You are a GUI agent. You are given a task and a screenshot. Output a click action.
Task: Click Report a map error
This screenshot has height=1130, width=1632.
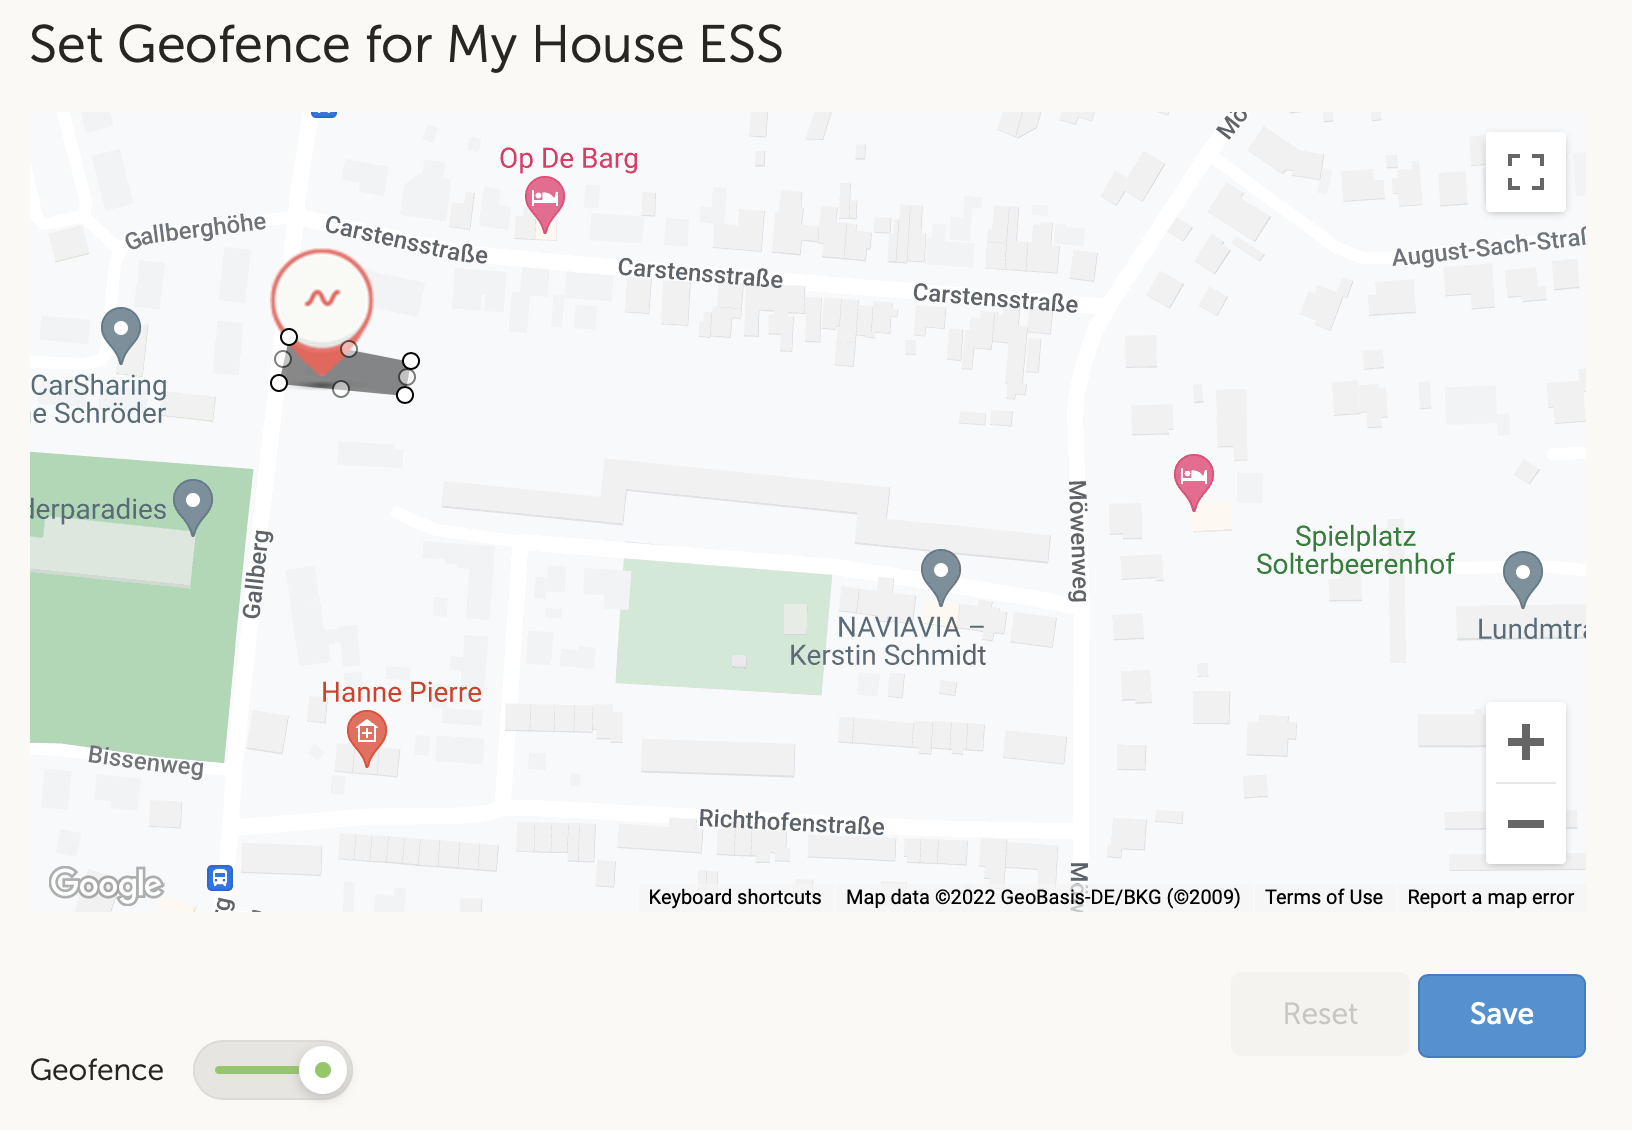click(1490, 897)
